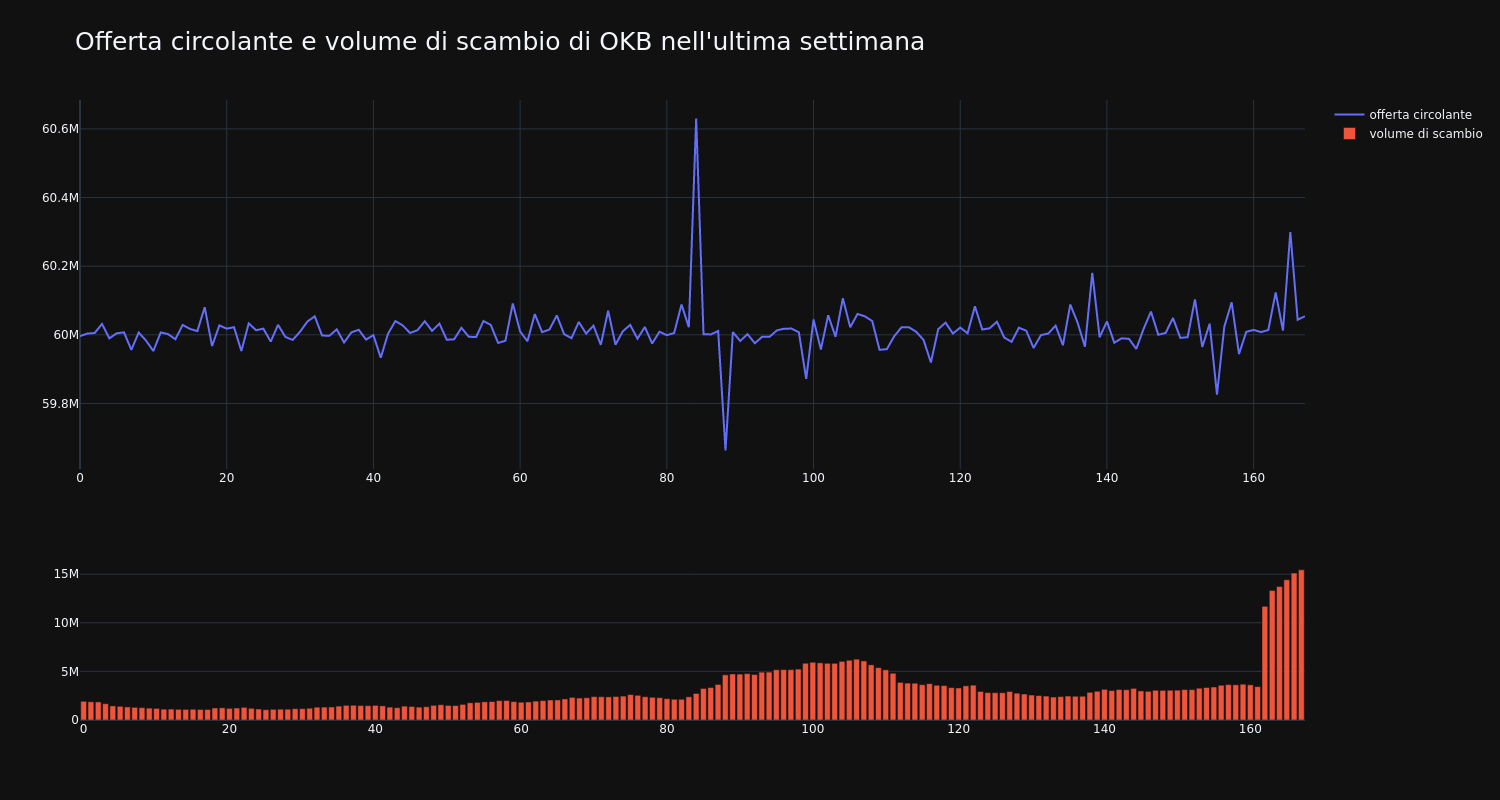1500x800 pixels.
Task: Click x-axis label 160 on lower chart
Action: coord(1250,730)
